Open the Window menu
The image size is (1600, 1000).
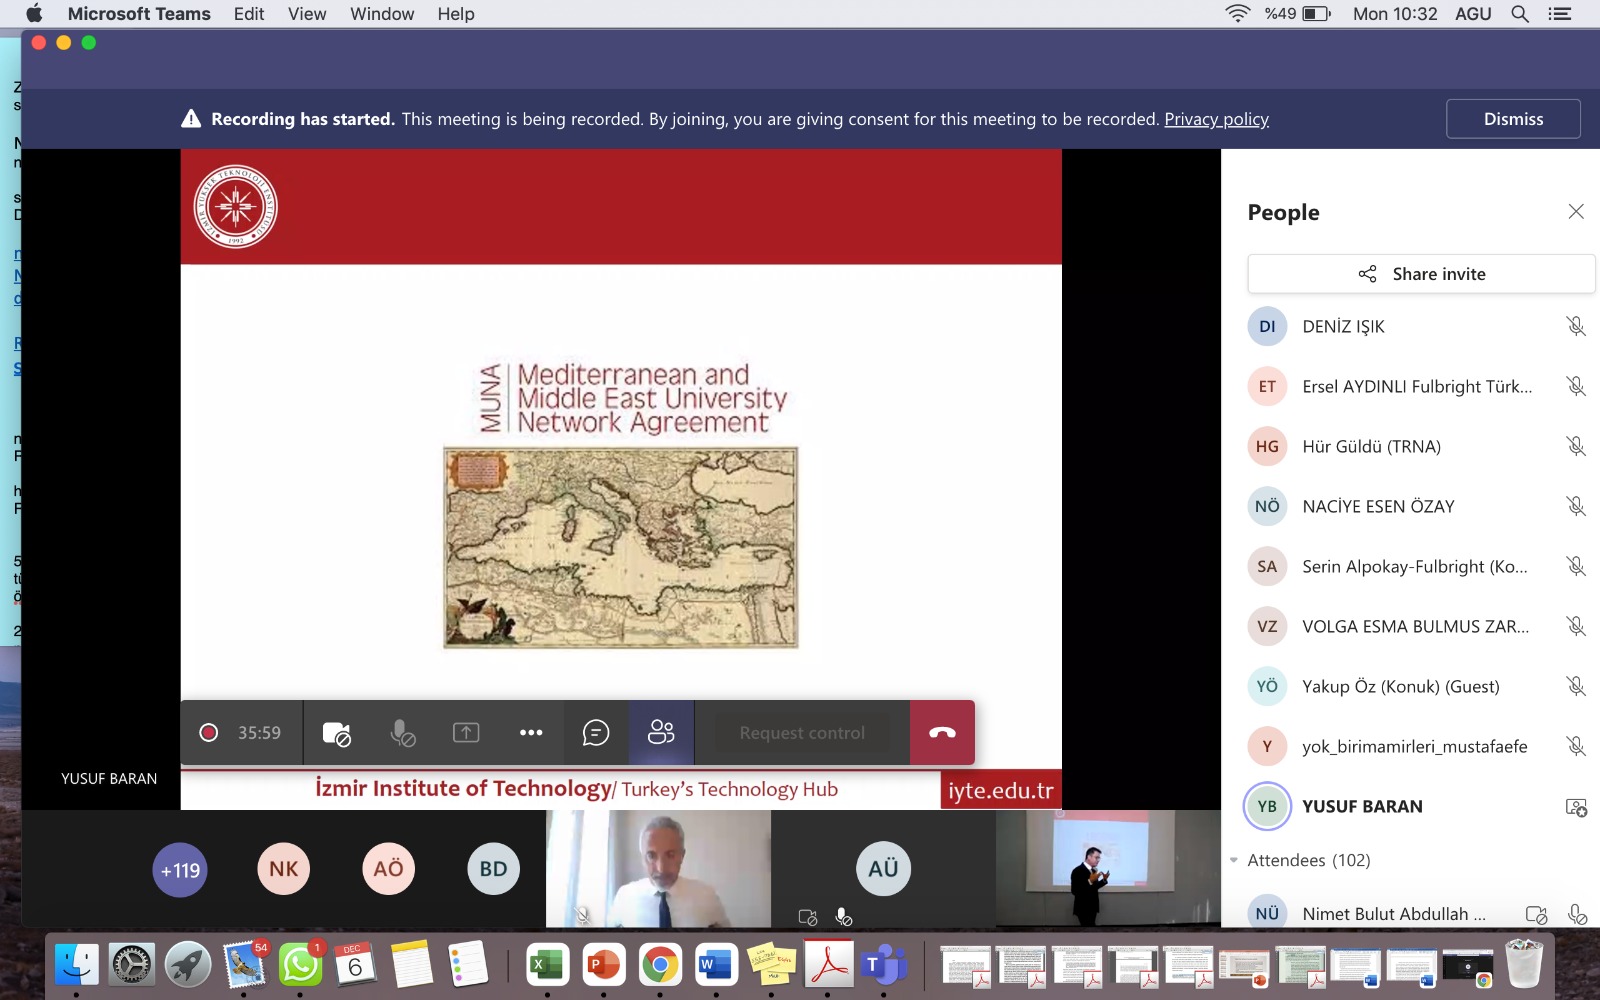382,14
